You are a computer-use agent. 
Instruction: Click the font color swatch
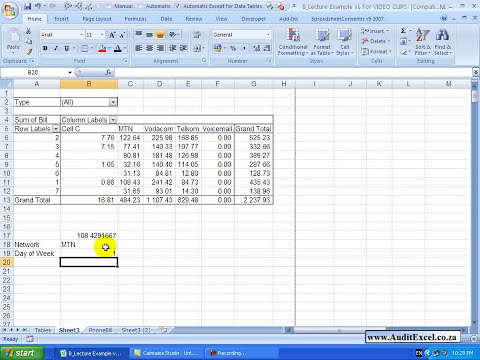pyautogui.click(x=117, y=49)
